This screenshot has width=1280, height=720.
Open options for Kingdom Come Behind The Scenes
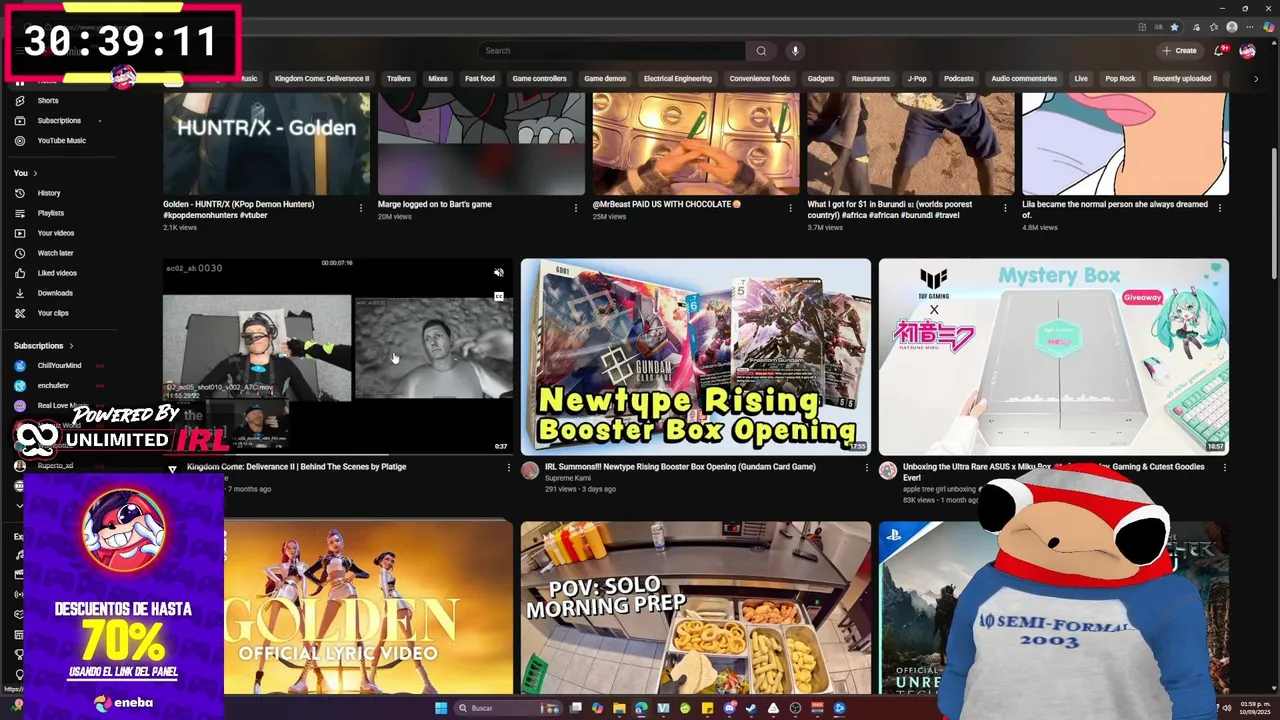(x=508, y=467)
